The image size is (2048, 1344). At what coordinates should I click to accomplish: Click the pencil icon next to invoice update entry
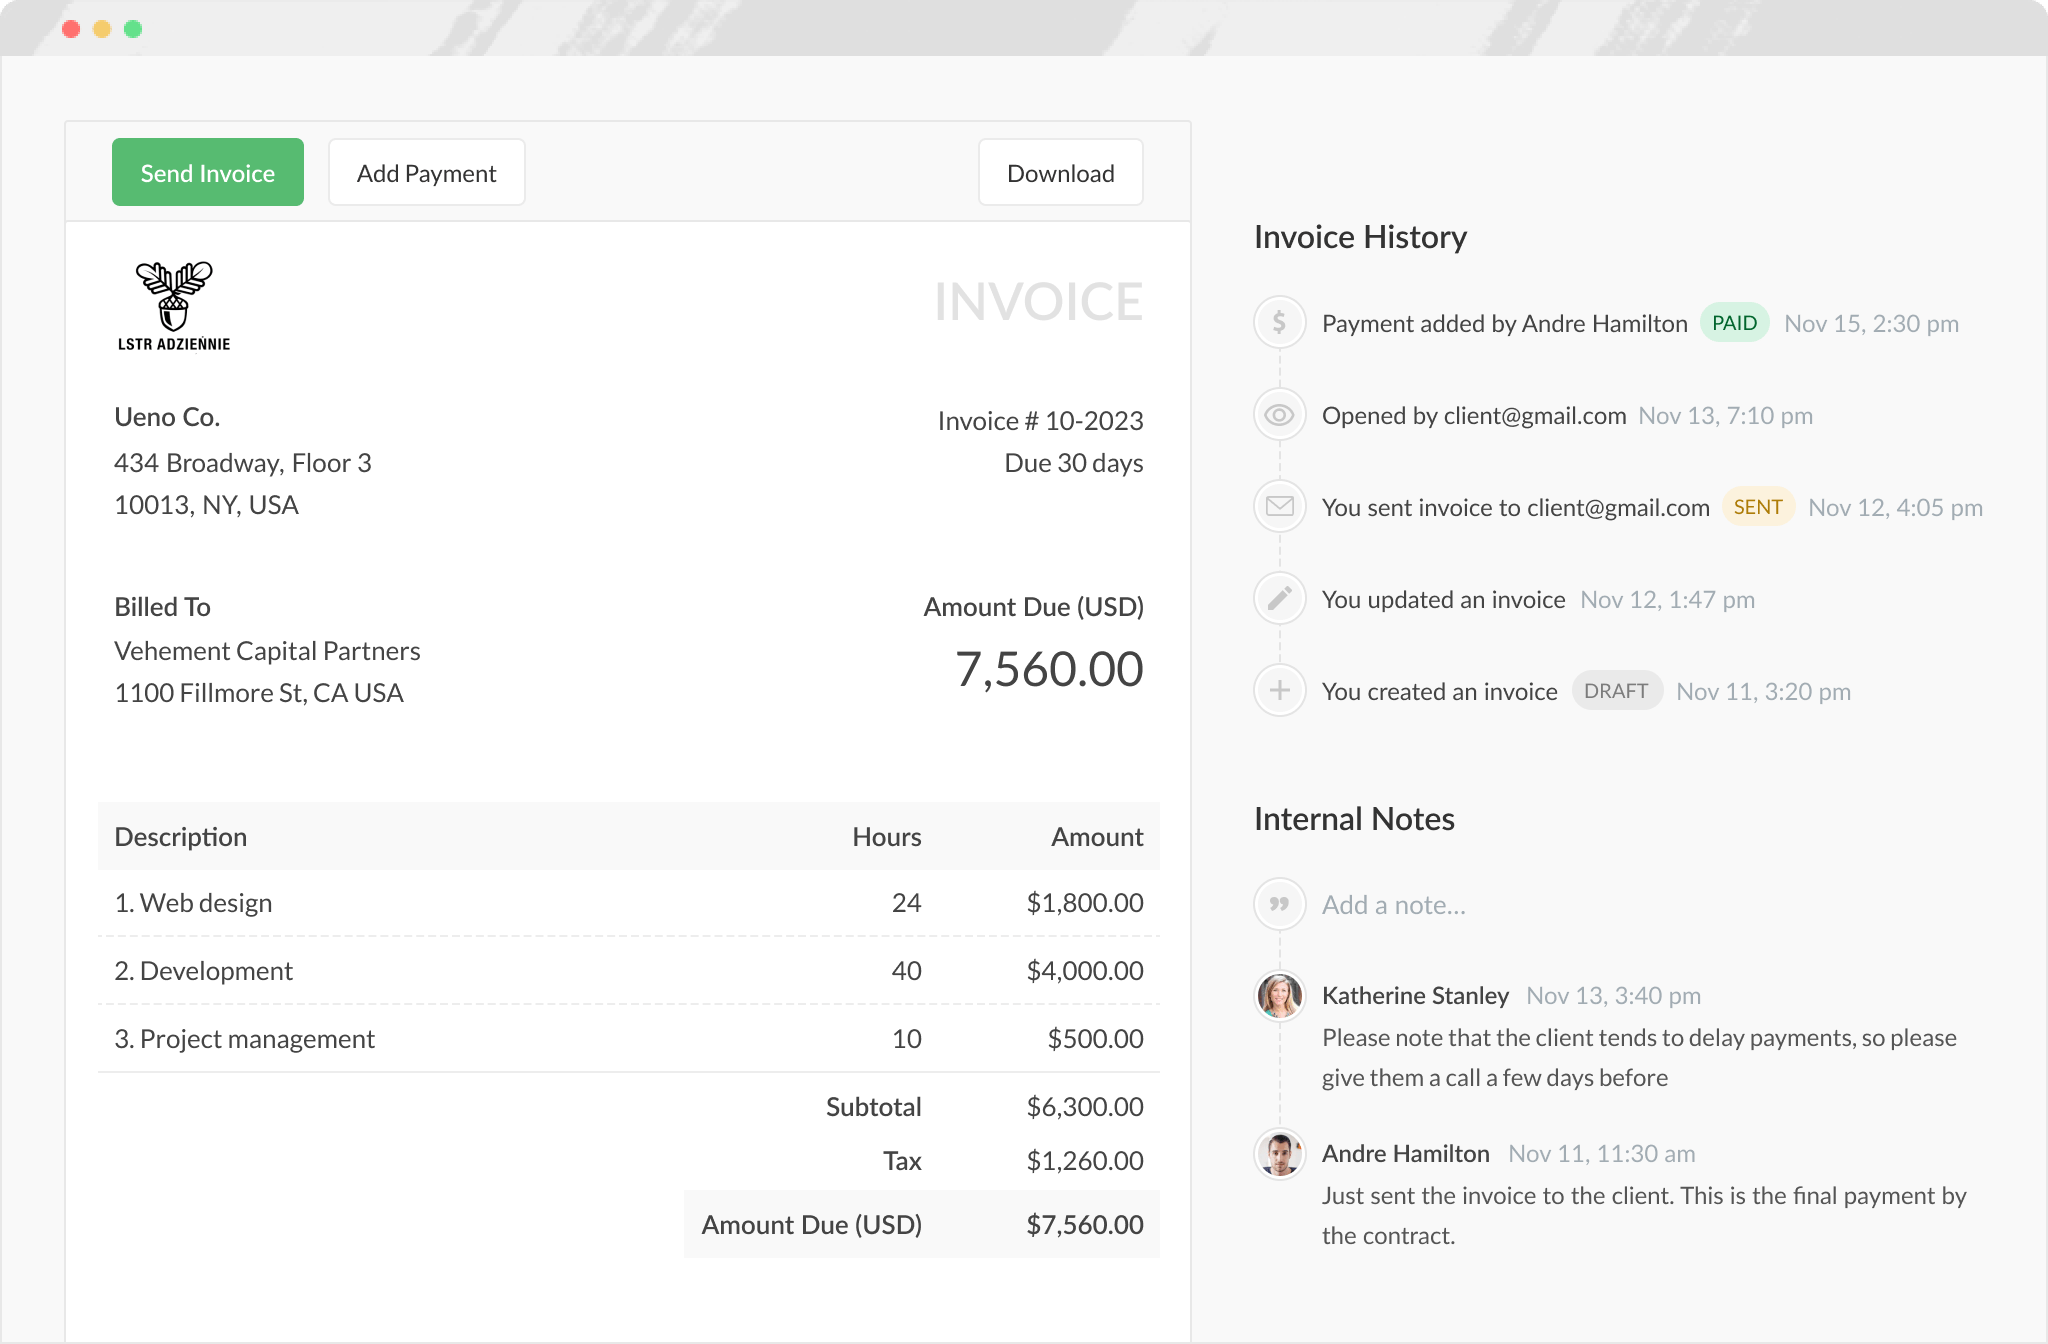point(1279,598)
